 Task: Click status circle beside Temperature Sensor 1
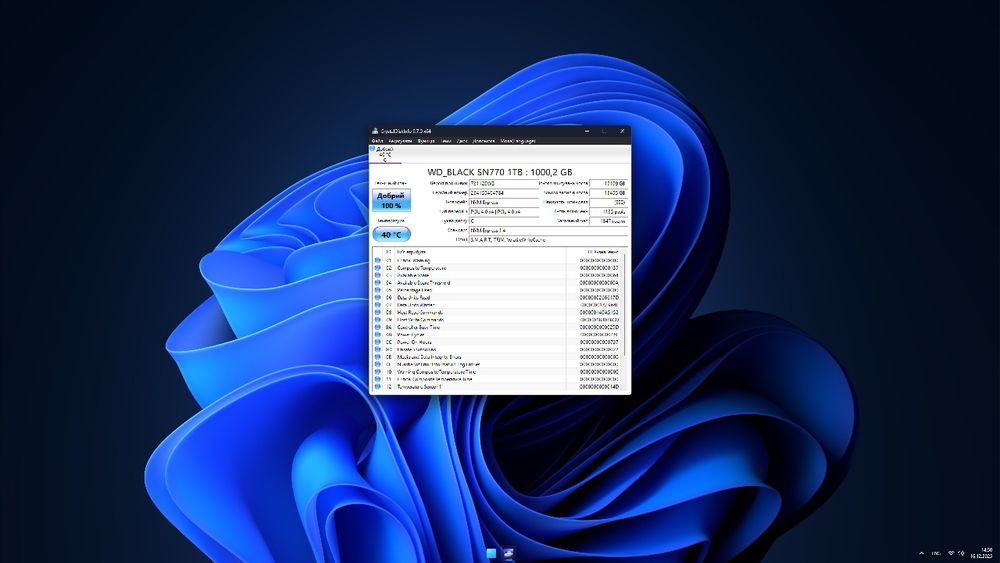point(378,386)
